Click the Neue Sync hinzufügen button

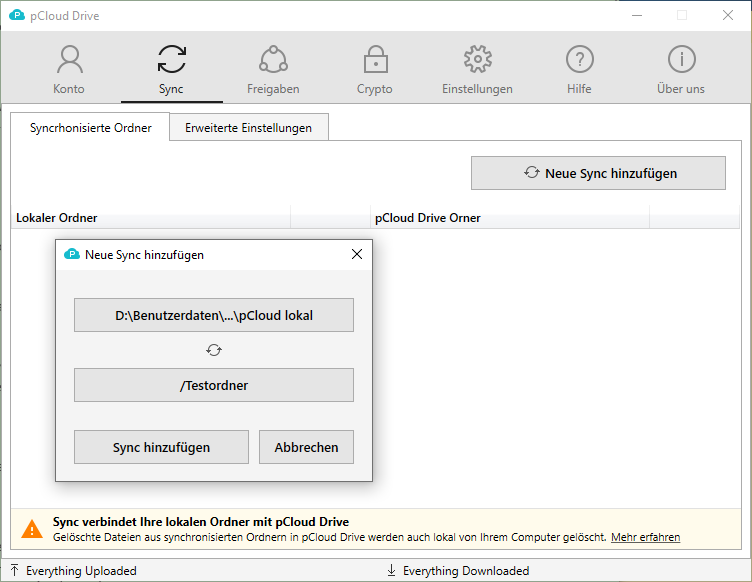[x=598, y=173]
